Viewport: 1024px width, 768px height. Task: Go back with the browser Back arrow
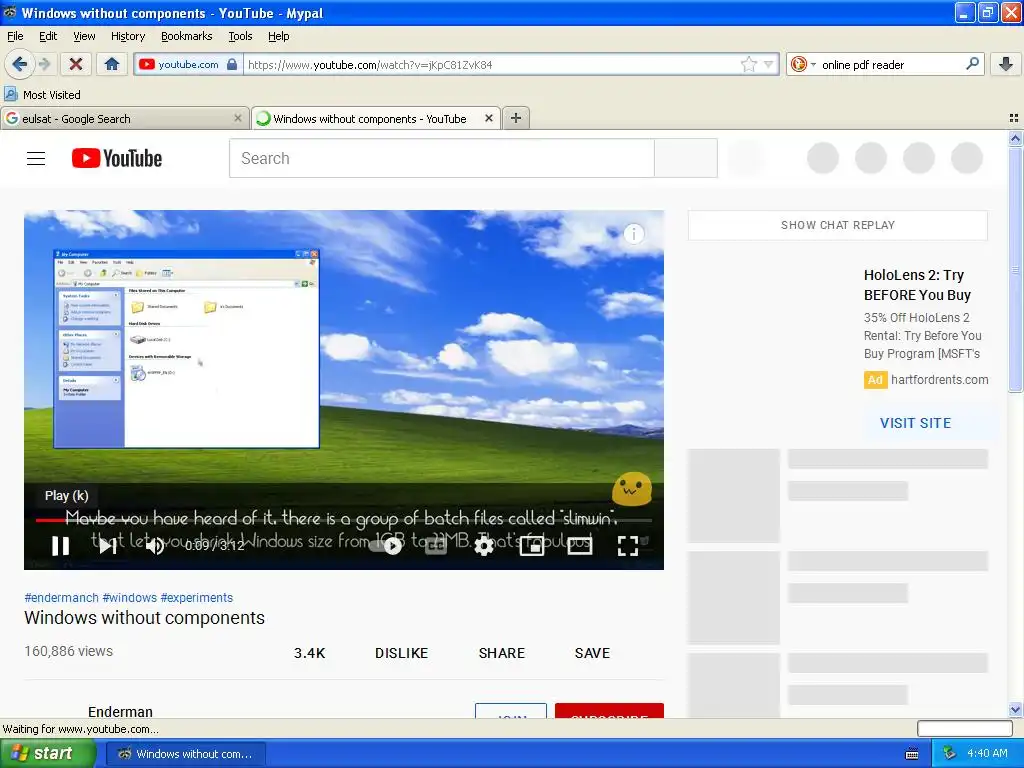click(19, 64)
